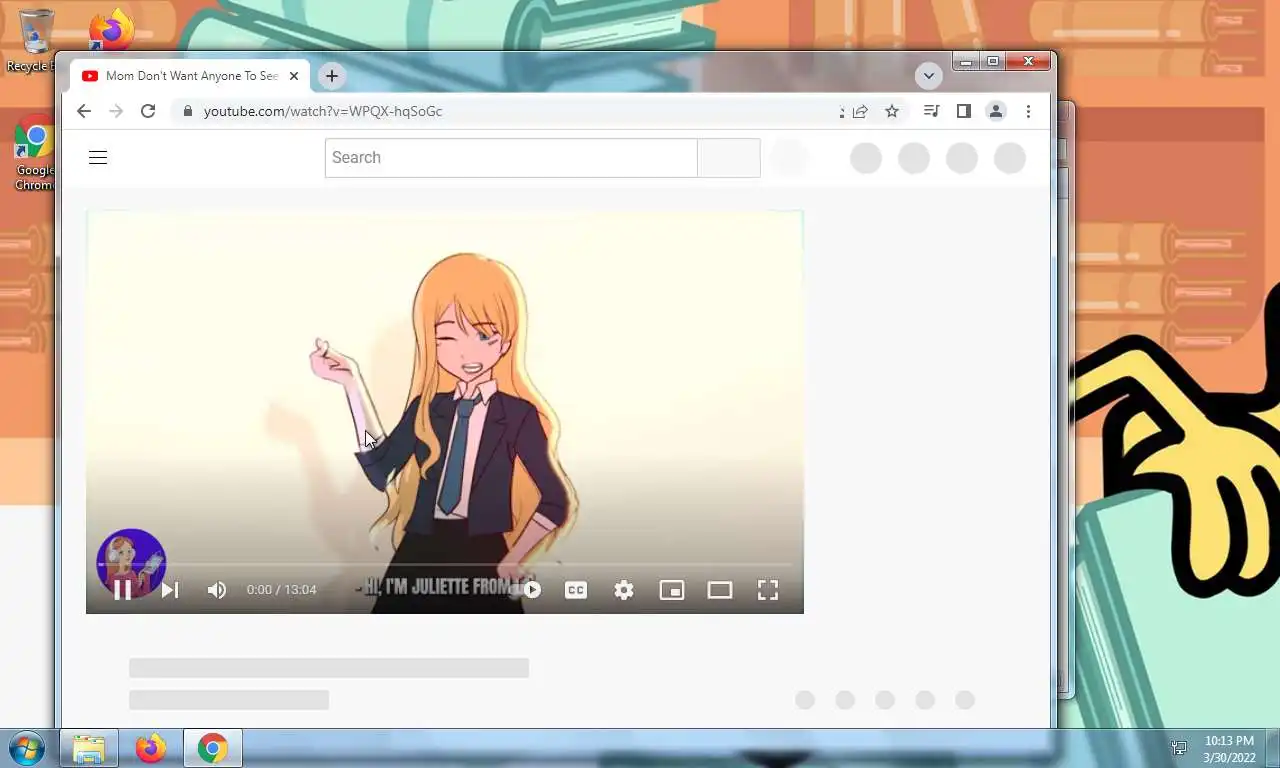Activate the miniplayer mode
This screenshot has height=768, width=1280.
coord(672,590)
